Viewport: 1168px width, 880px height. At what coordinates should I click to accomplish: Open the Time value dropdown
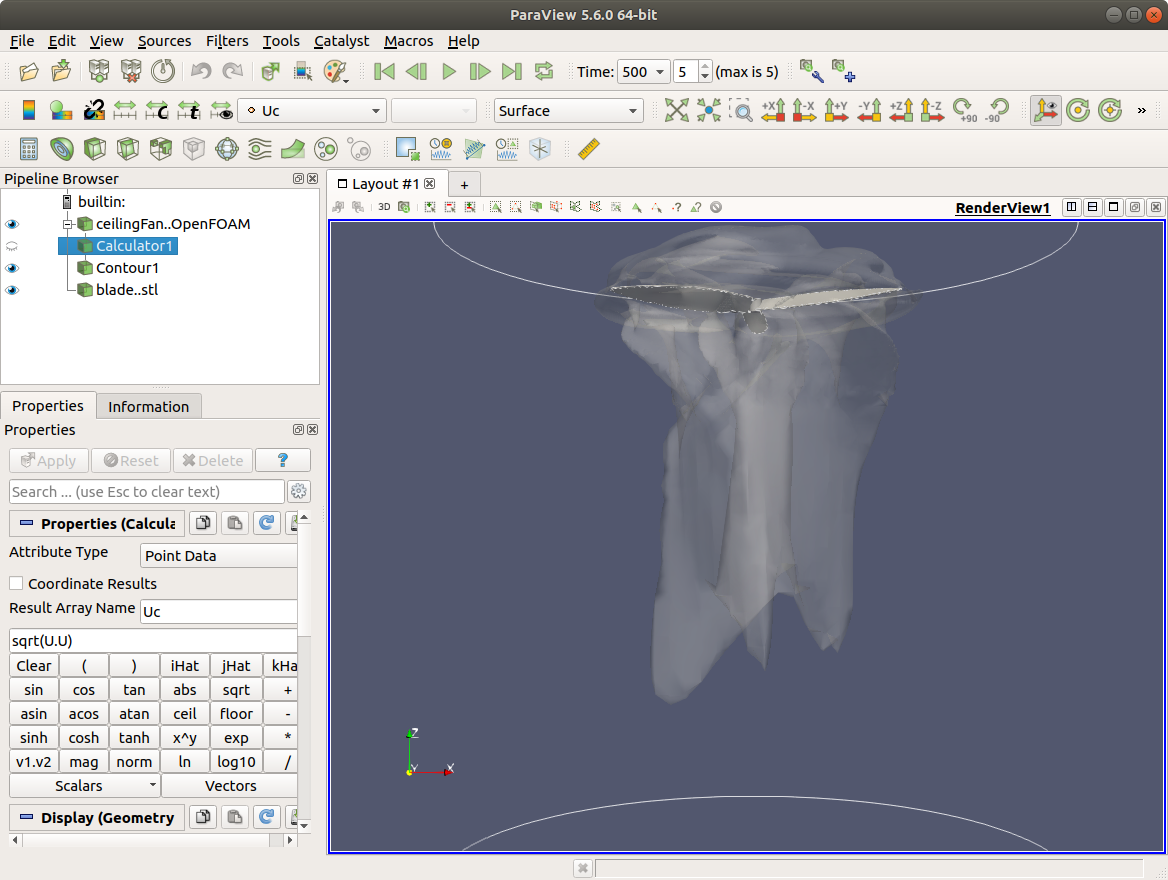point(644,72)
